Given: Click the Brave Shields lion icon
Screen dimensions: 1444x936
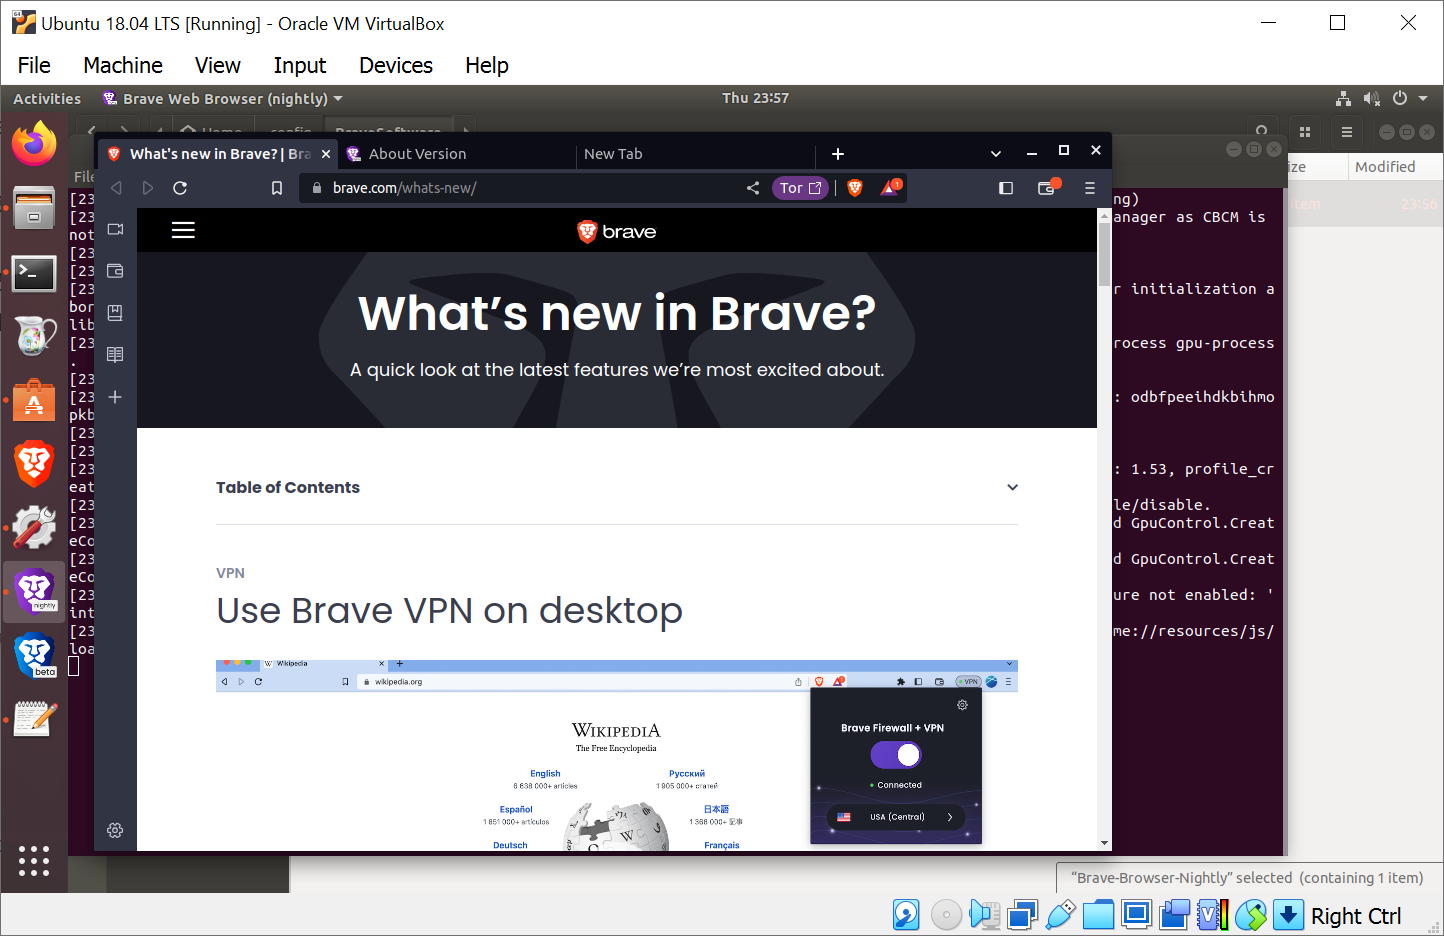Looking at the screenshot, I should coord(855,187).
